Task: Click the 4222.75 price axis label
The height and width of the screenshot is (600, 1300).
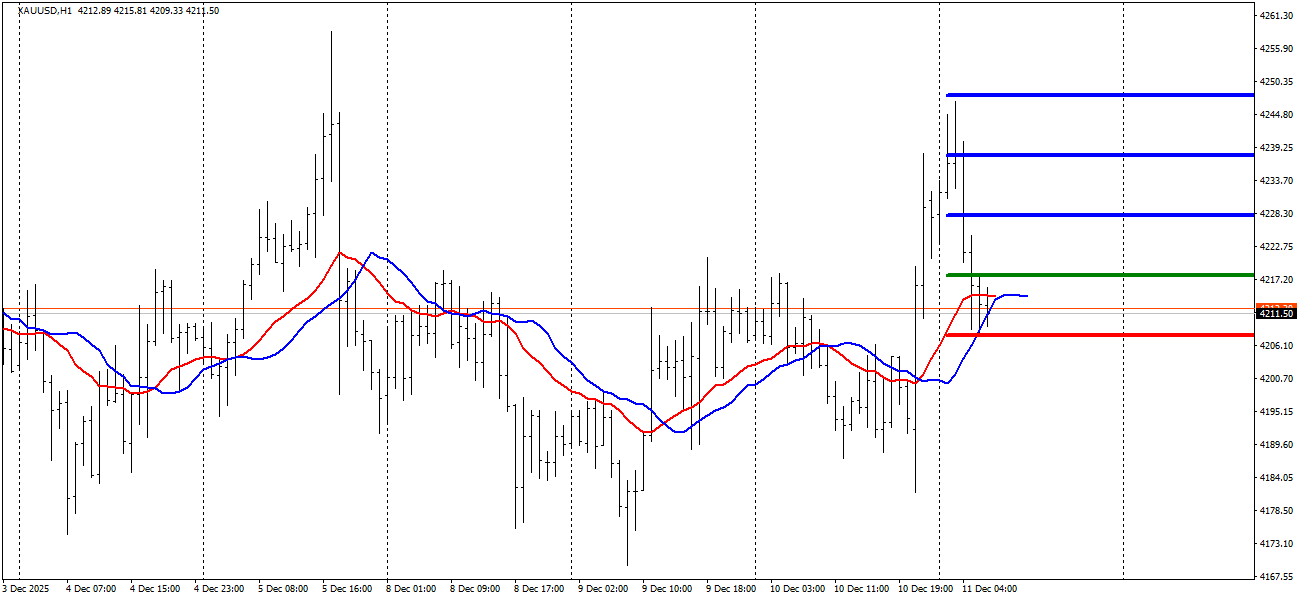Action: pos(1276,247)
